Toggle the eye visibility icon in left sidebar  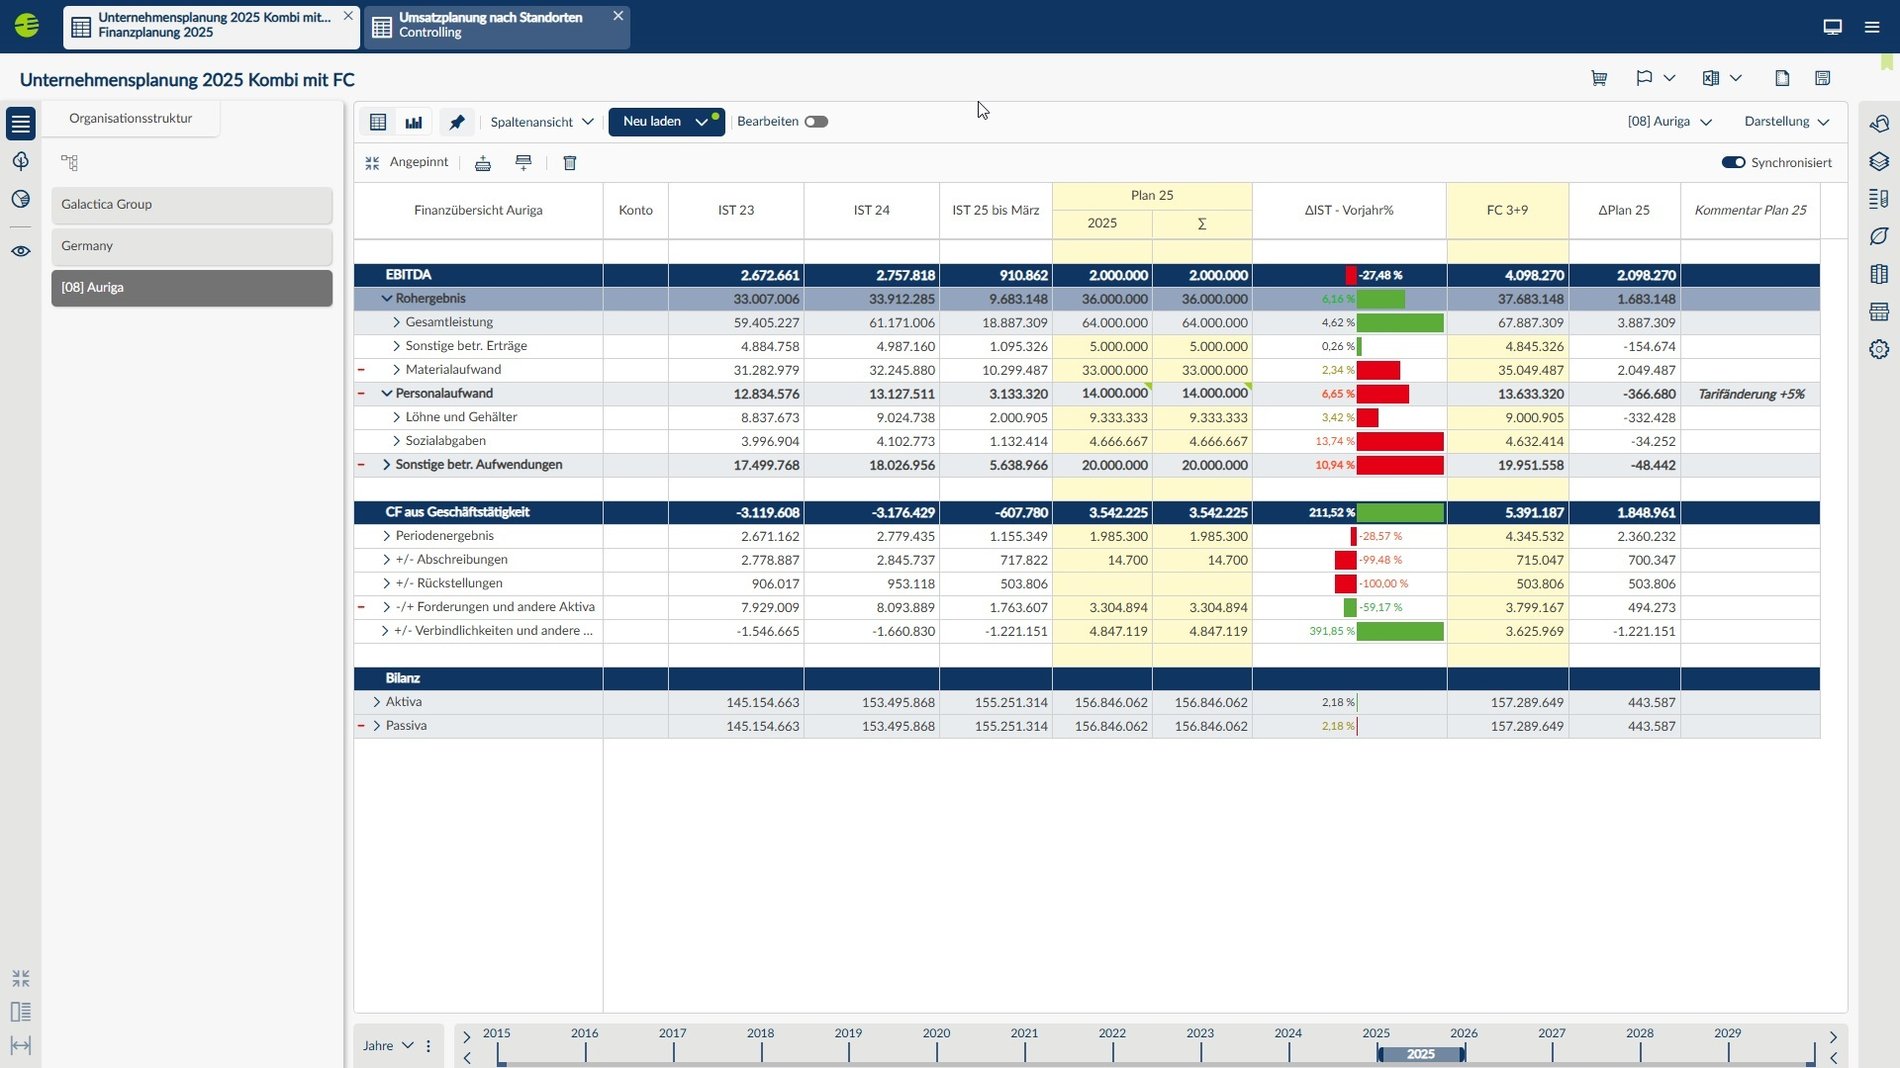pos(20,251)
